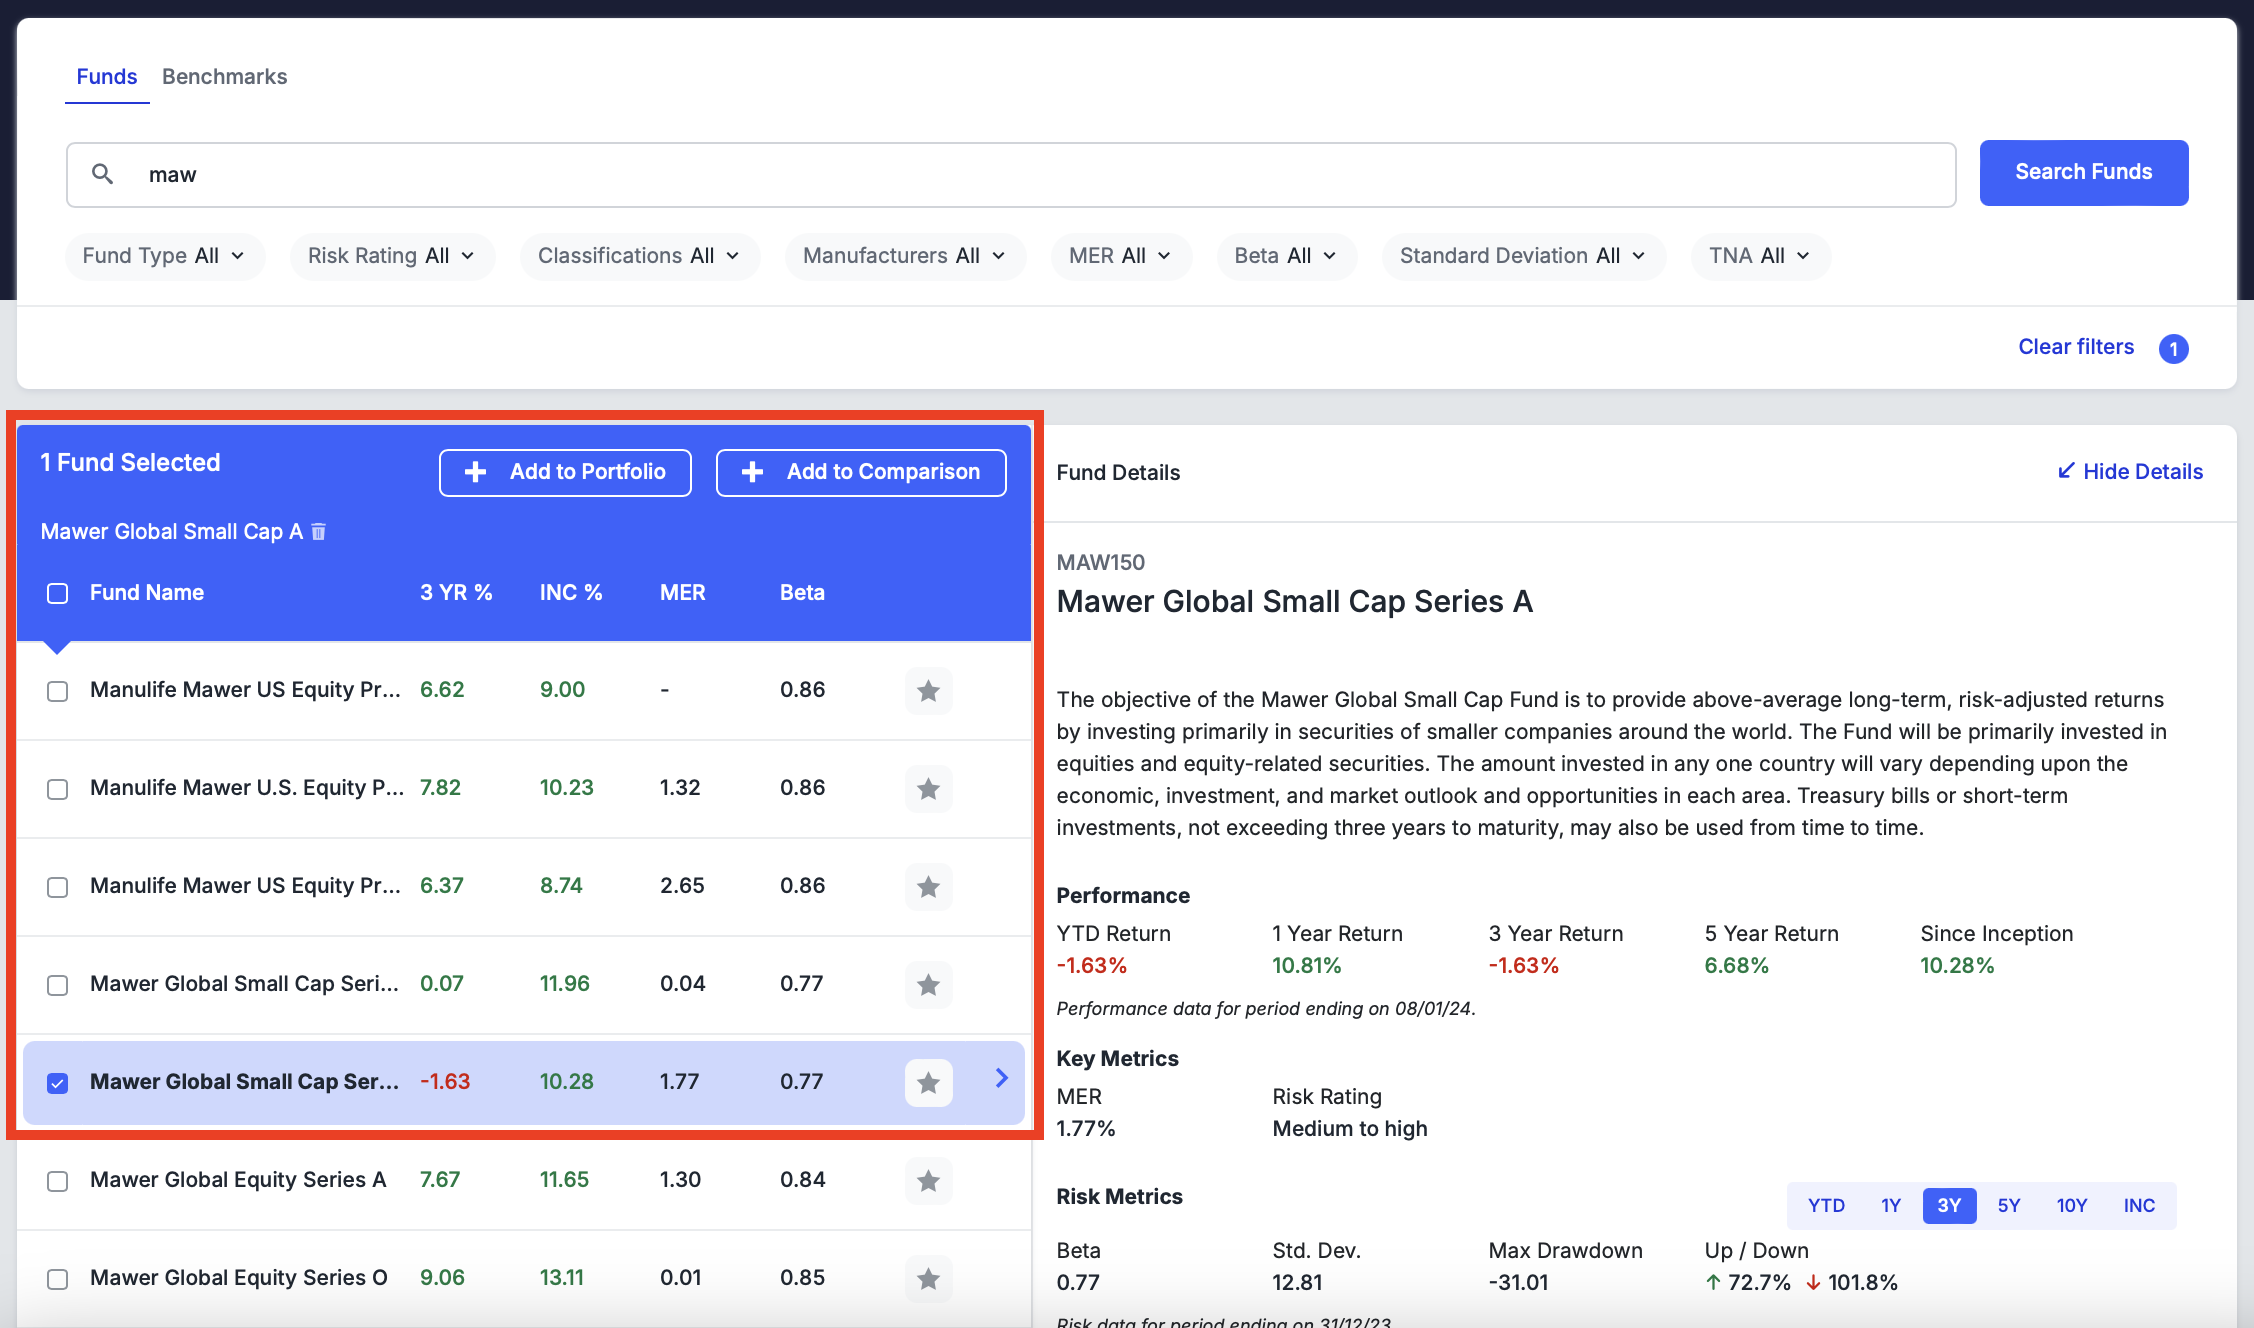Click Add to Comparison
This screenshot has width=2254, height=1328.
click(x=861, y=472)
